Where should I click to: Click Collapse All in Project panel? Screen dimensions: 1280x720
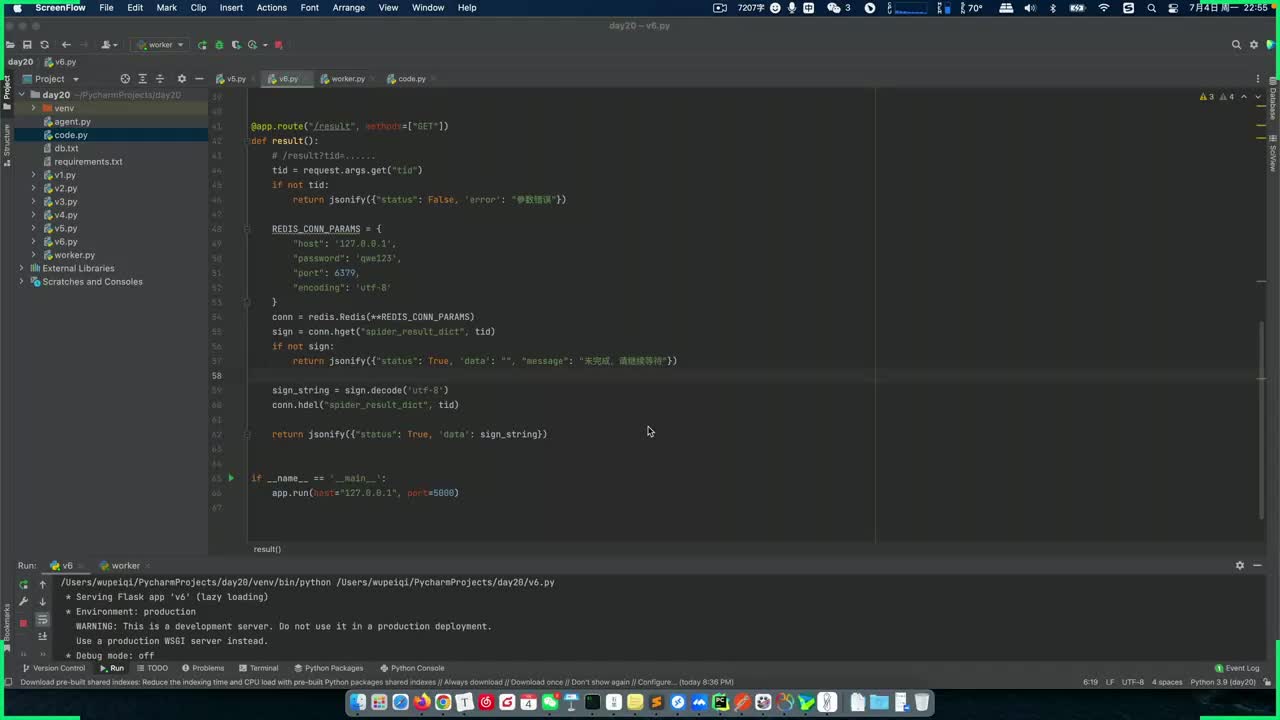pos(159,79)
